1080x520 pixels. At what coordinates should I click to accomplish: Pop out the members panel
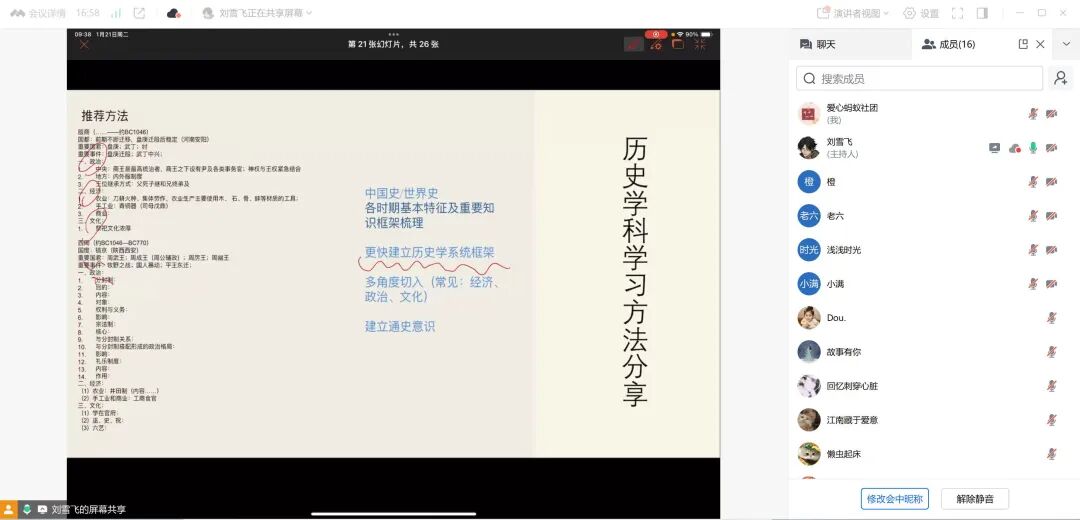coord(1023,44)
